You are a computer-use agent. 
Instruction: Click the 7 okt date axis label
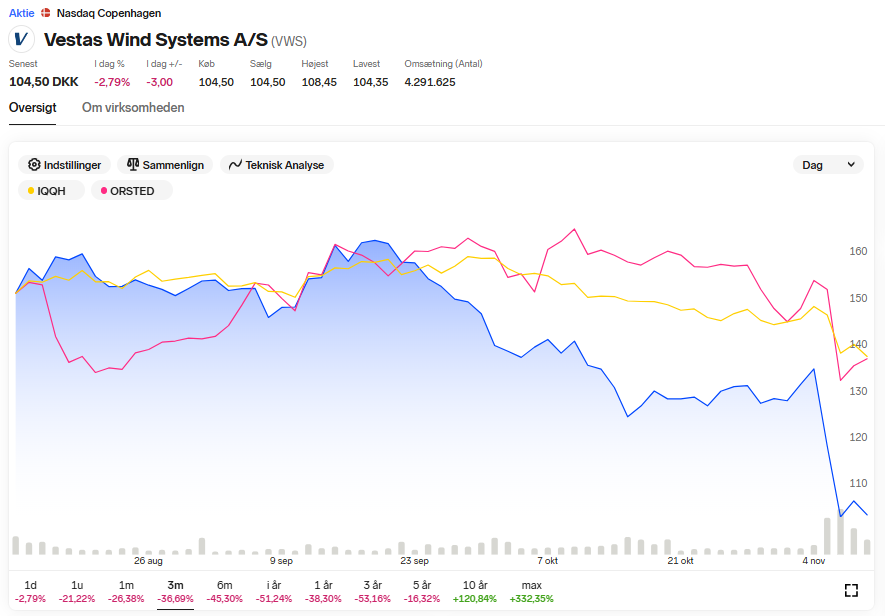point(547,561)
